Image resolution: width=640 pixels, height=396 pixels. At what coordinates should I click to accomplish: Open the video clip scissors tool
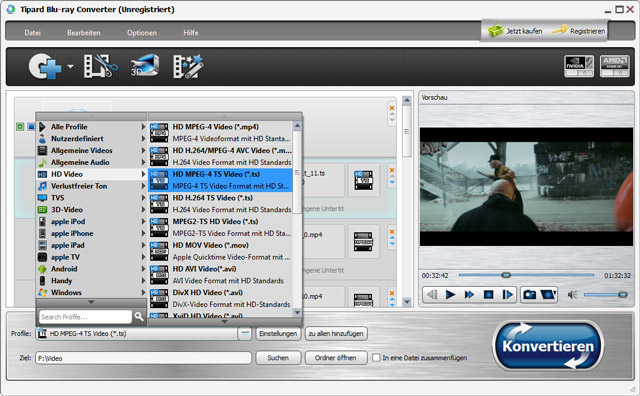[100, 66]
